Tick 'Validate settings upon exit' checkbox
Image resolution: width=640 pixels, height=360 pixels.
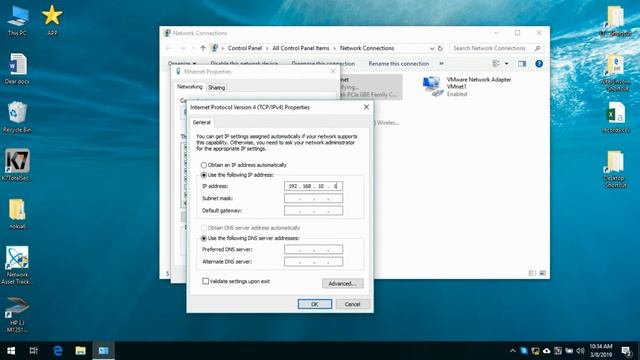[205, 281]
